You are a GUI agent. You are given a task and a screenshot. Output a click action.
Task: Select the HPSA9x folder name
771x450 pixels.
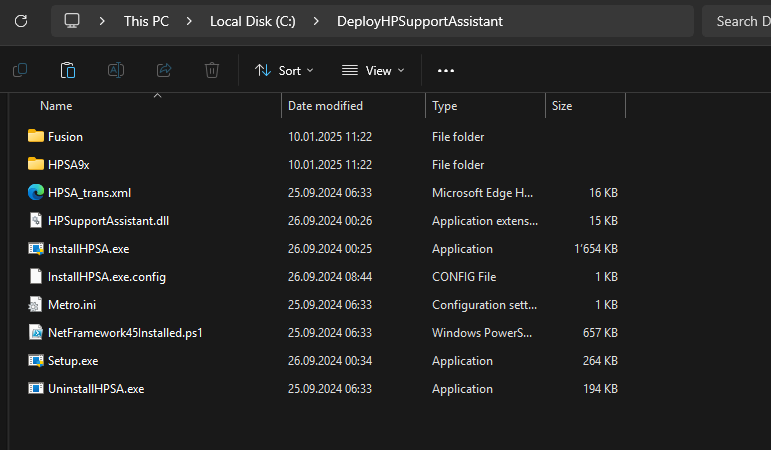[x=69, y=165]
